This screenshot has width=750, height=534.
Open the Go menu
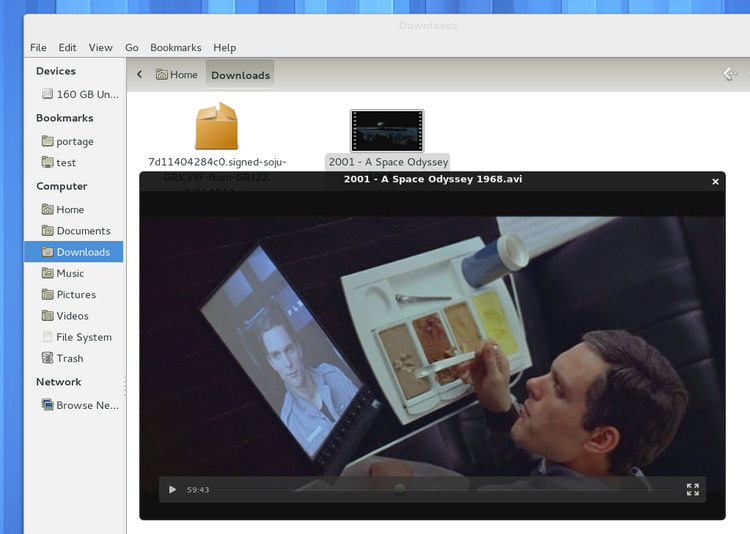click(132, 47)
